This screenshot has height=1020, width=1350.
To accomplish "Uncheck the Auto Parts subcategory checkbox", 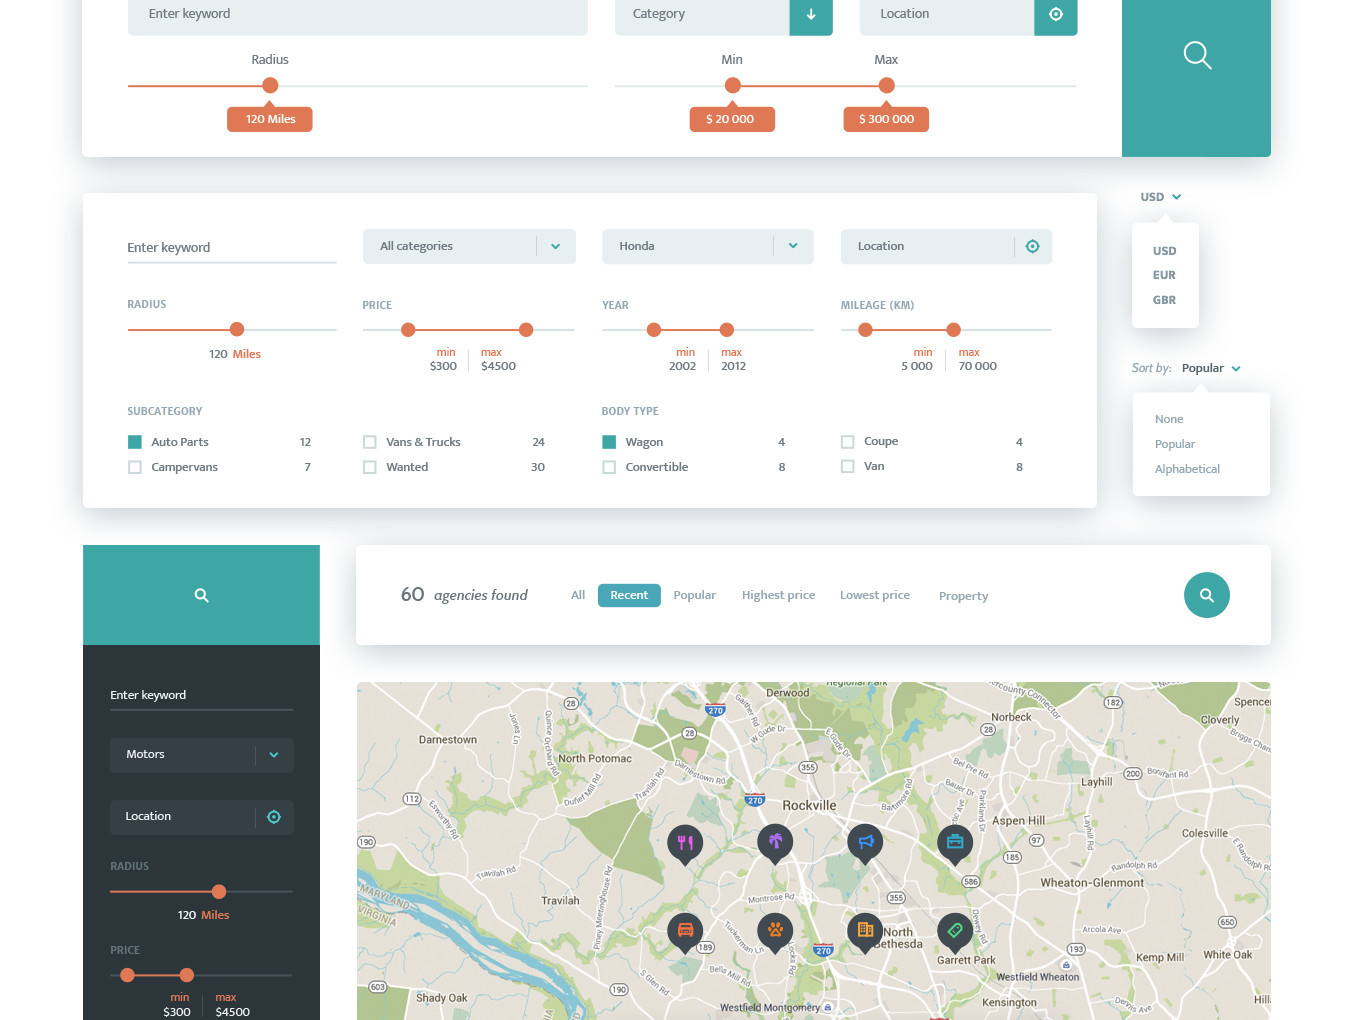I will coord(135,442).
